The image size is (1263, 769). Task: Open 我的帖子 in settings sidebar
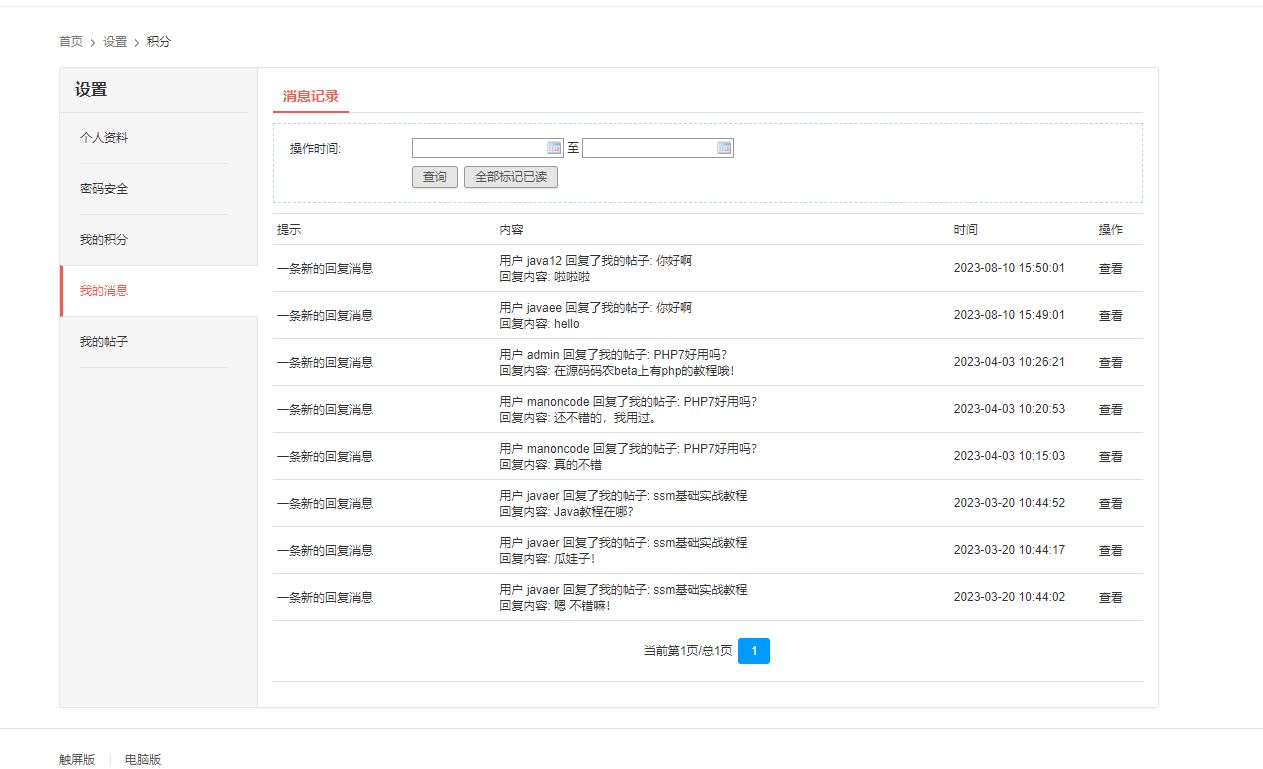click(104, 342)
